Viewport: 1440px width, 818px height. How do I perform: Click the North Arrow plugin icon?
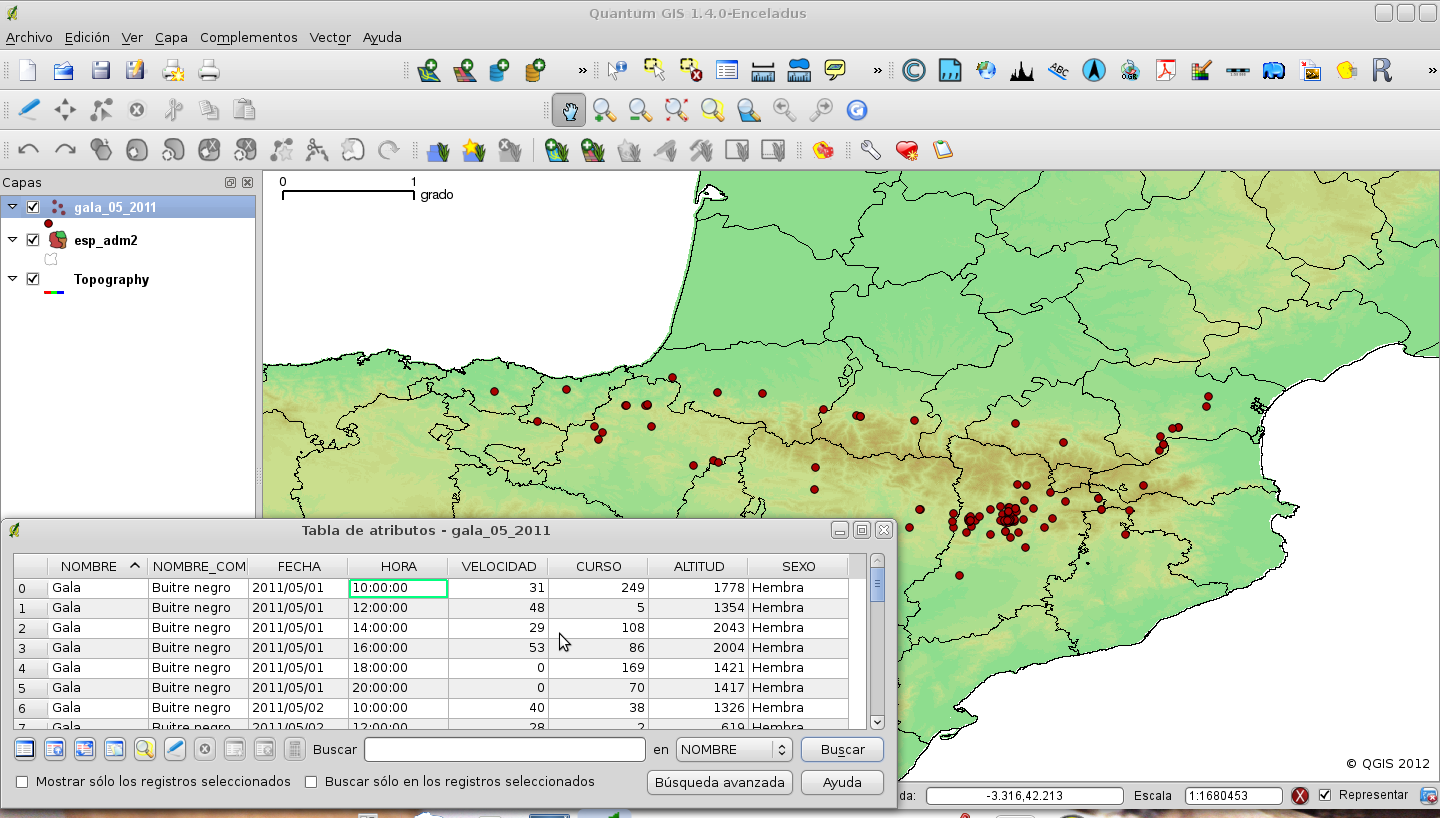pyautogui.click(x=1094, y=70)
